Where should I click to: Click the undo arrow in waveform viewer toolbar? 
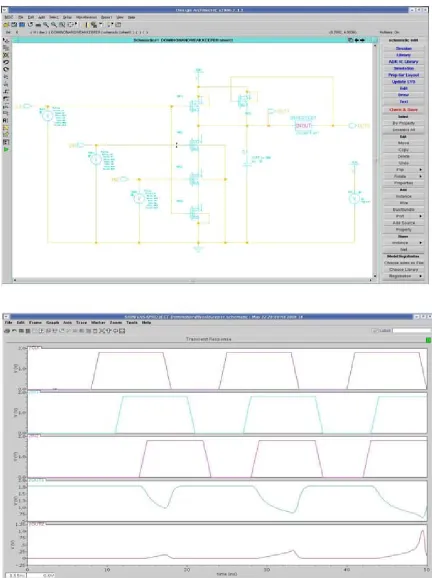pos(14,331)
